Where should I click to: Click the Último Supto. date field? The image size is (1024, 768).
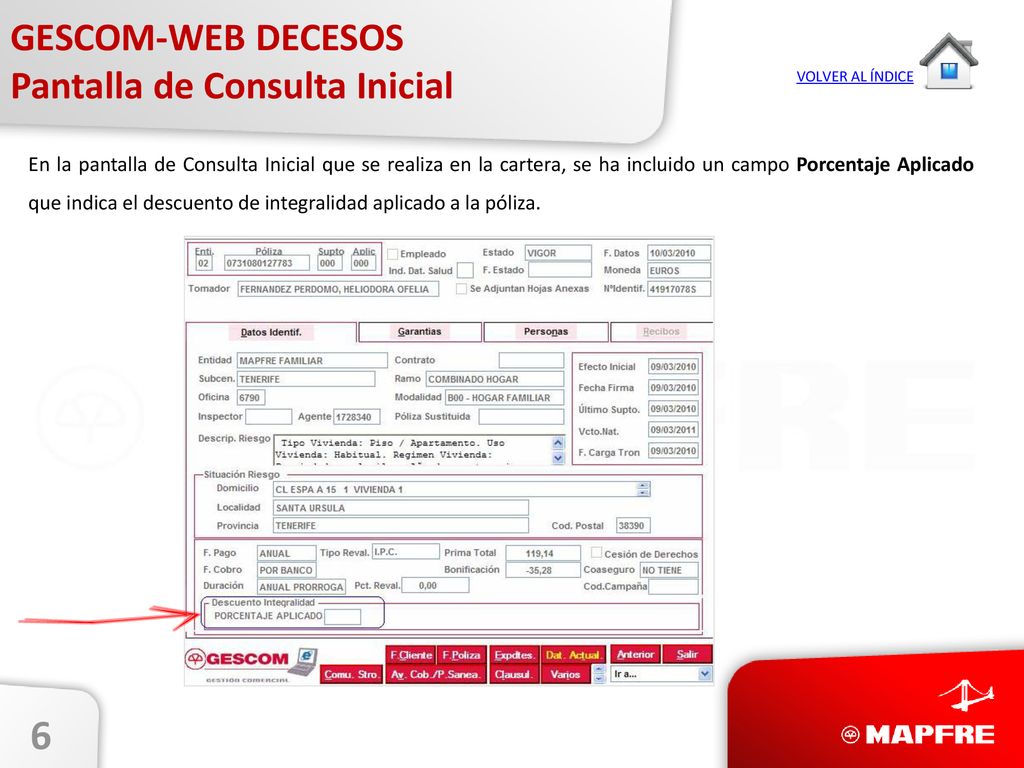[x=673, y=409]
